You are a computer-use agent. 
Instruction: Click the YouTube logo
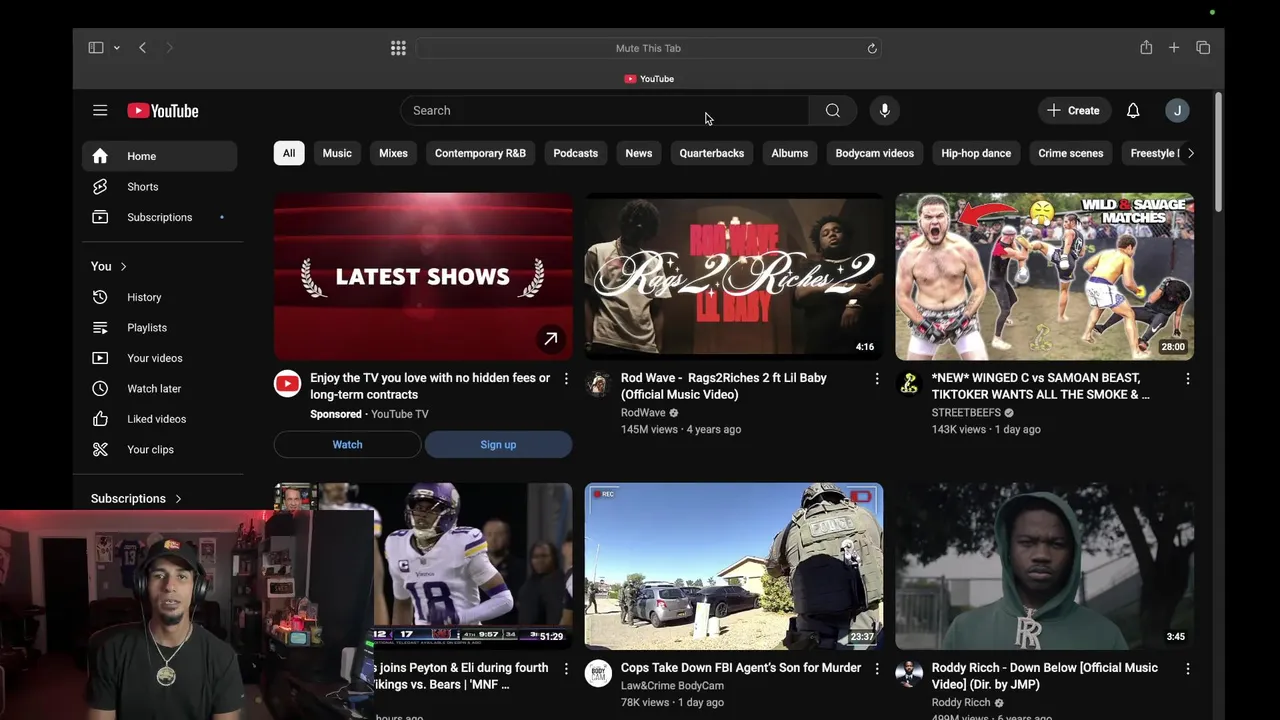163,111
